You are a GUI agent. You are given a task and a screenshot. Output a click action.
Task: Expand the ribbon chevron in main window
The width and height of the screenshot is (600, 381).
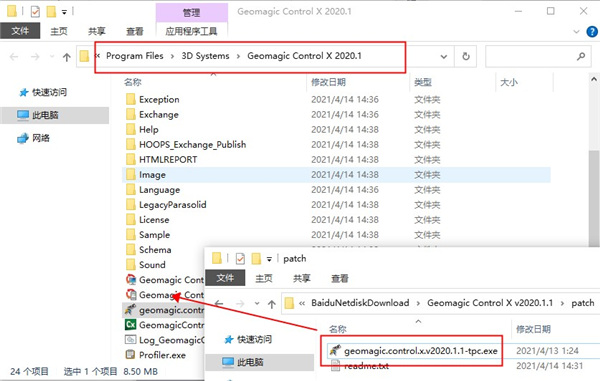(576, 32)
